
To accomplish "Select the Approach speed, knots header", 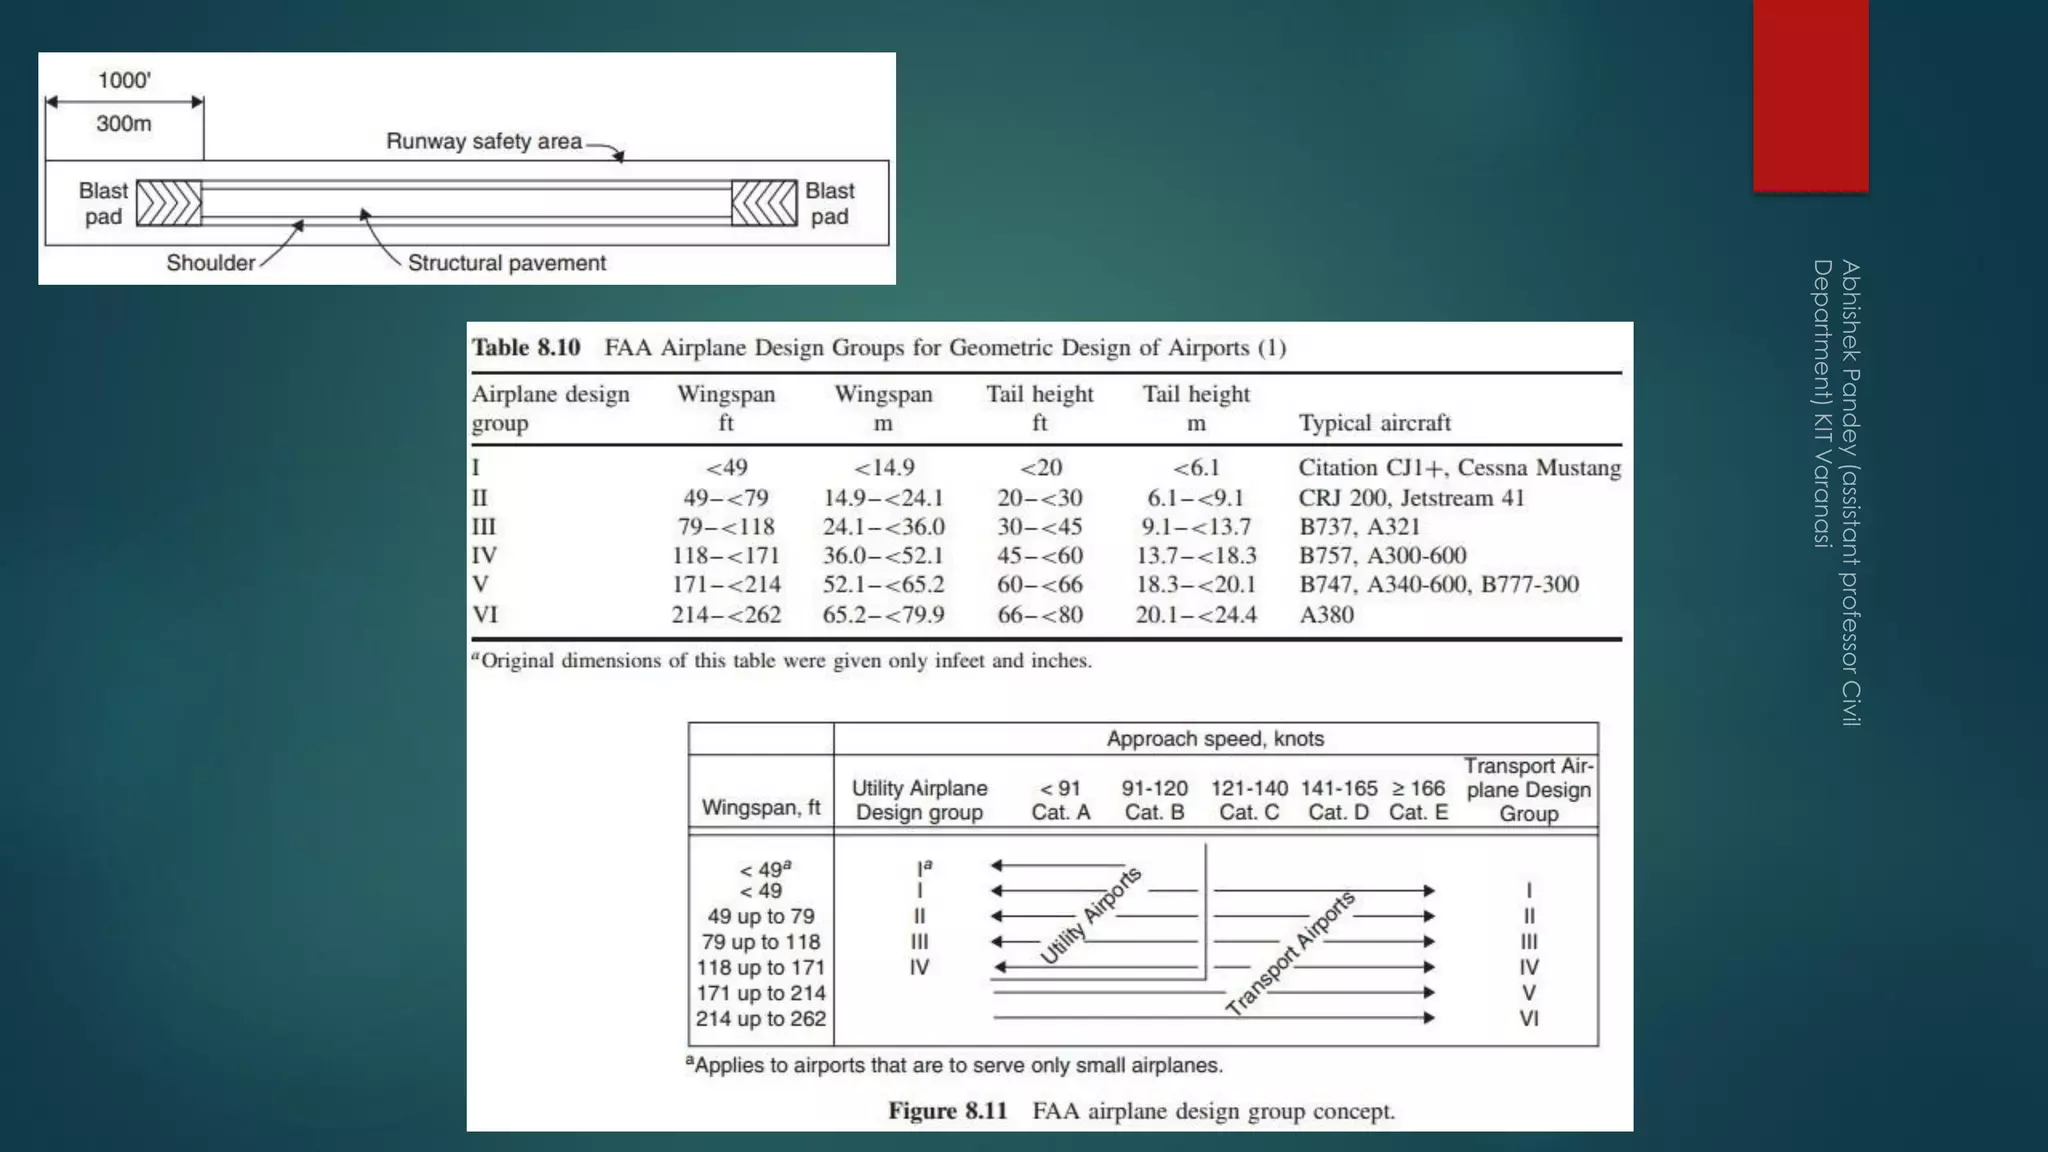I will (1215, 739).
